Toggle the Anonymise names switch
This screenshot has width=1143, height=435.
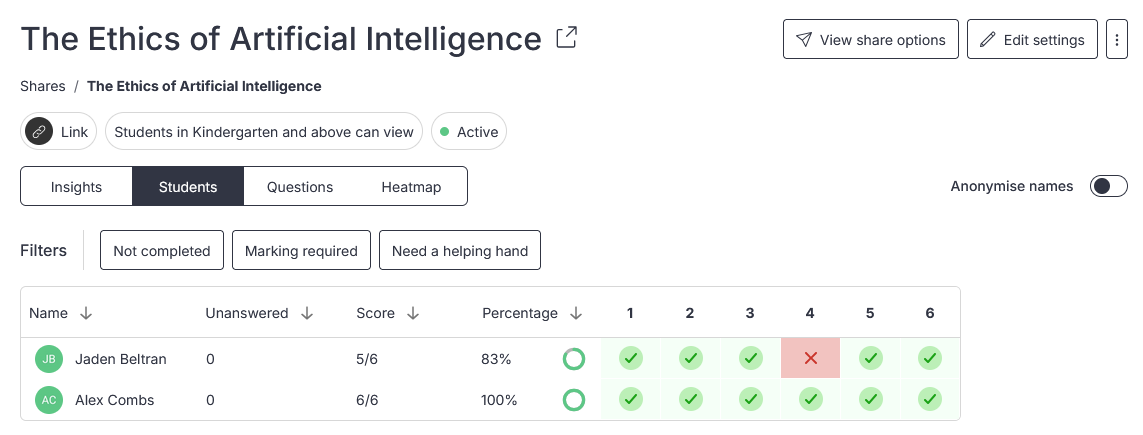tap(1108, 186)
